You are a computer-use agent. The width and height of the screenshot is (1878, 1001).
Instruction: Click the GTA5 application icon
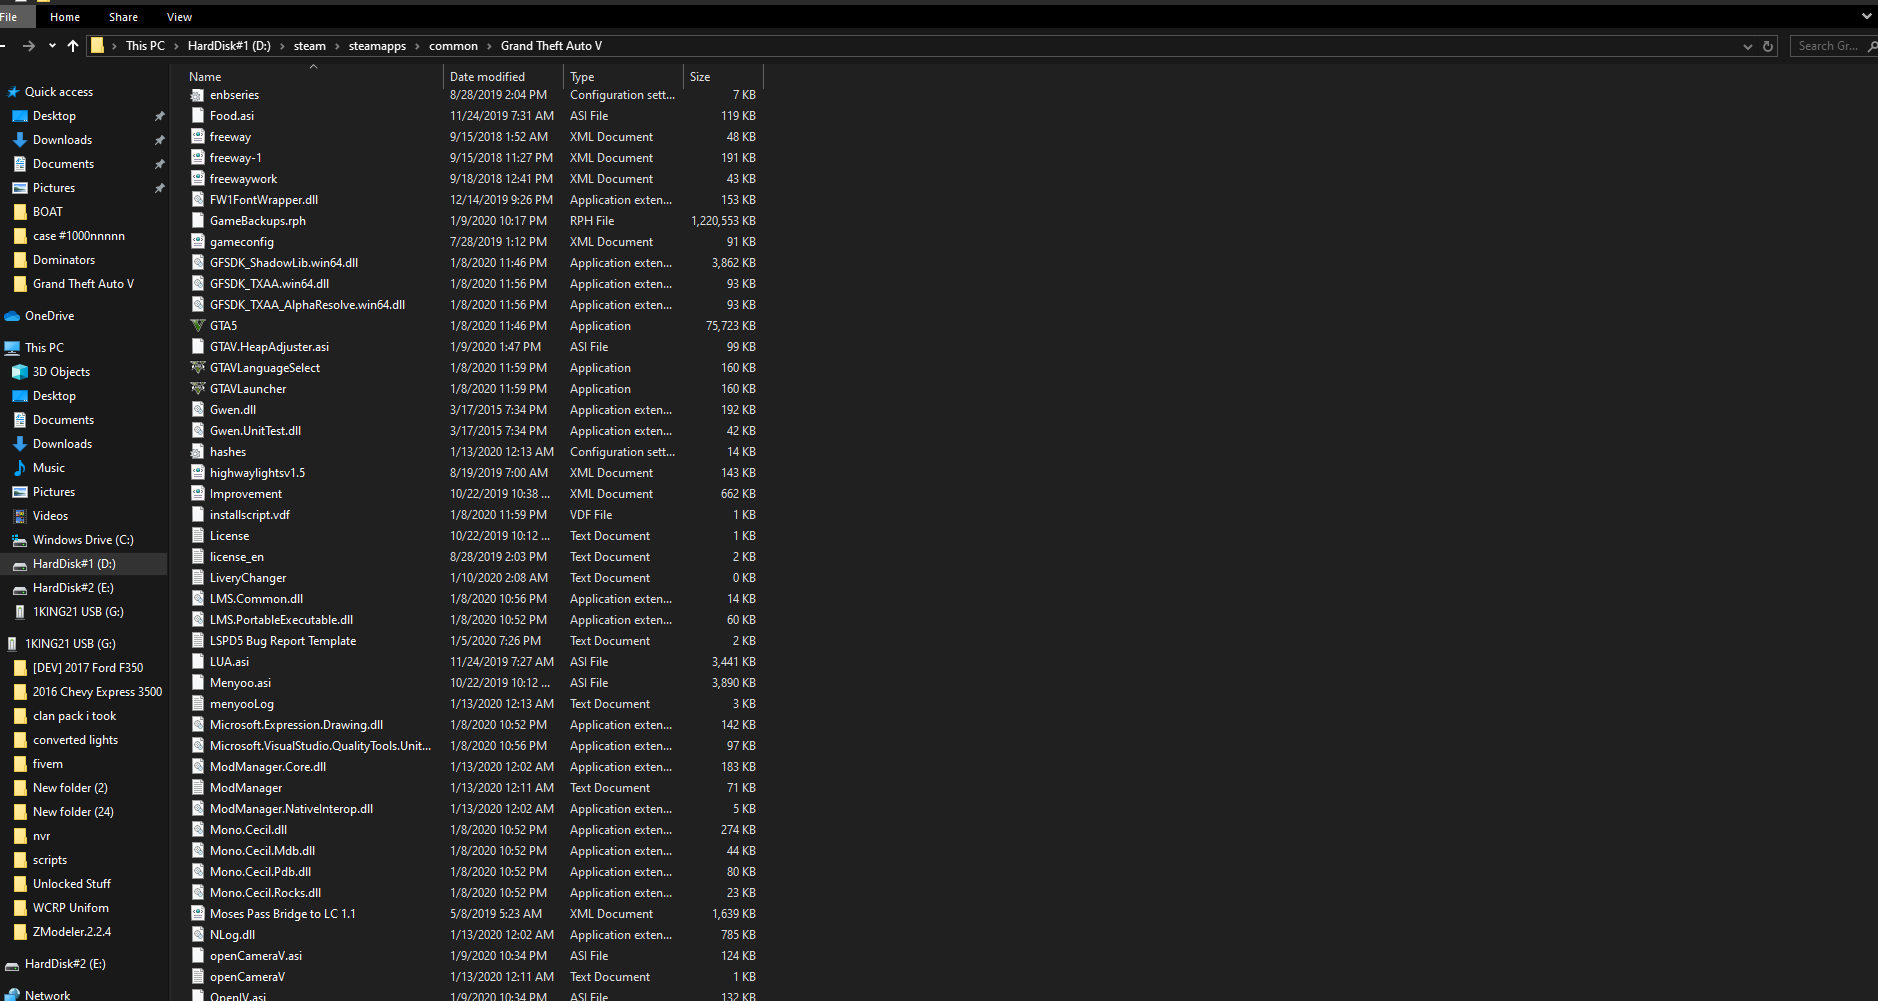tap(198, 326)
